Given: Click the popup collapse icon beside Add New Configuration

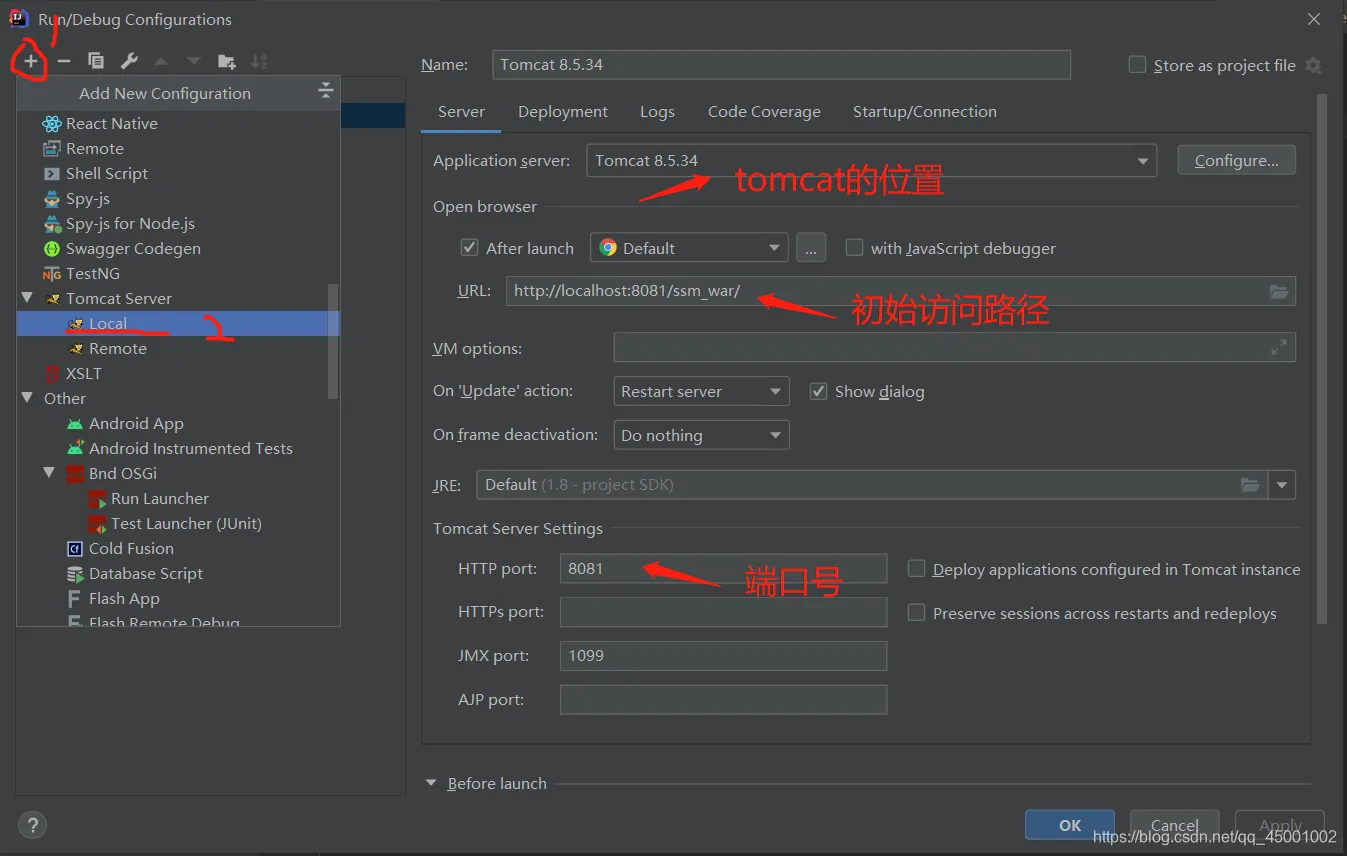Looking at the screenshot, I should click(x=325, y=92).
